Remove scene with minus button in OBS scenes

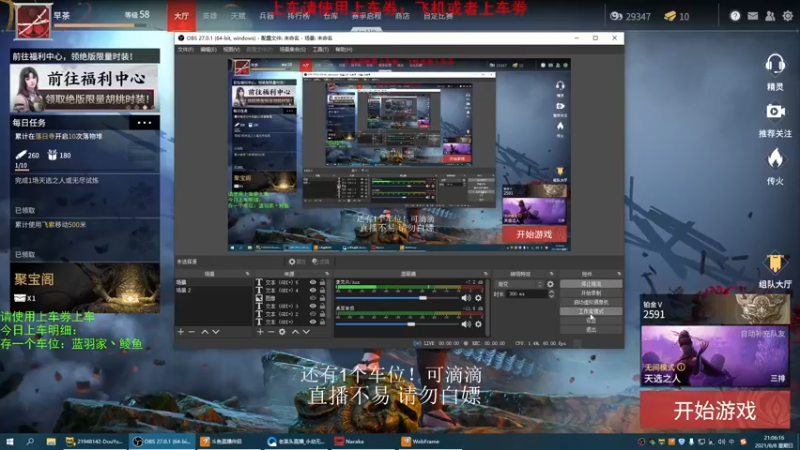[x=192, y=332]
